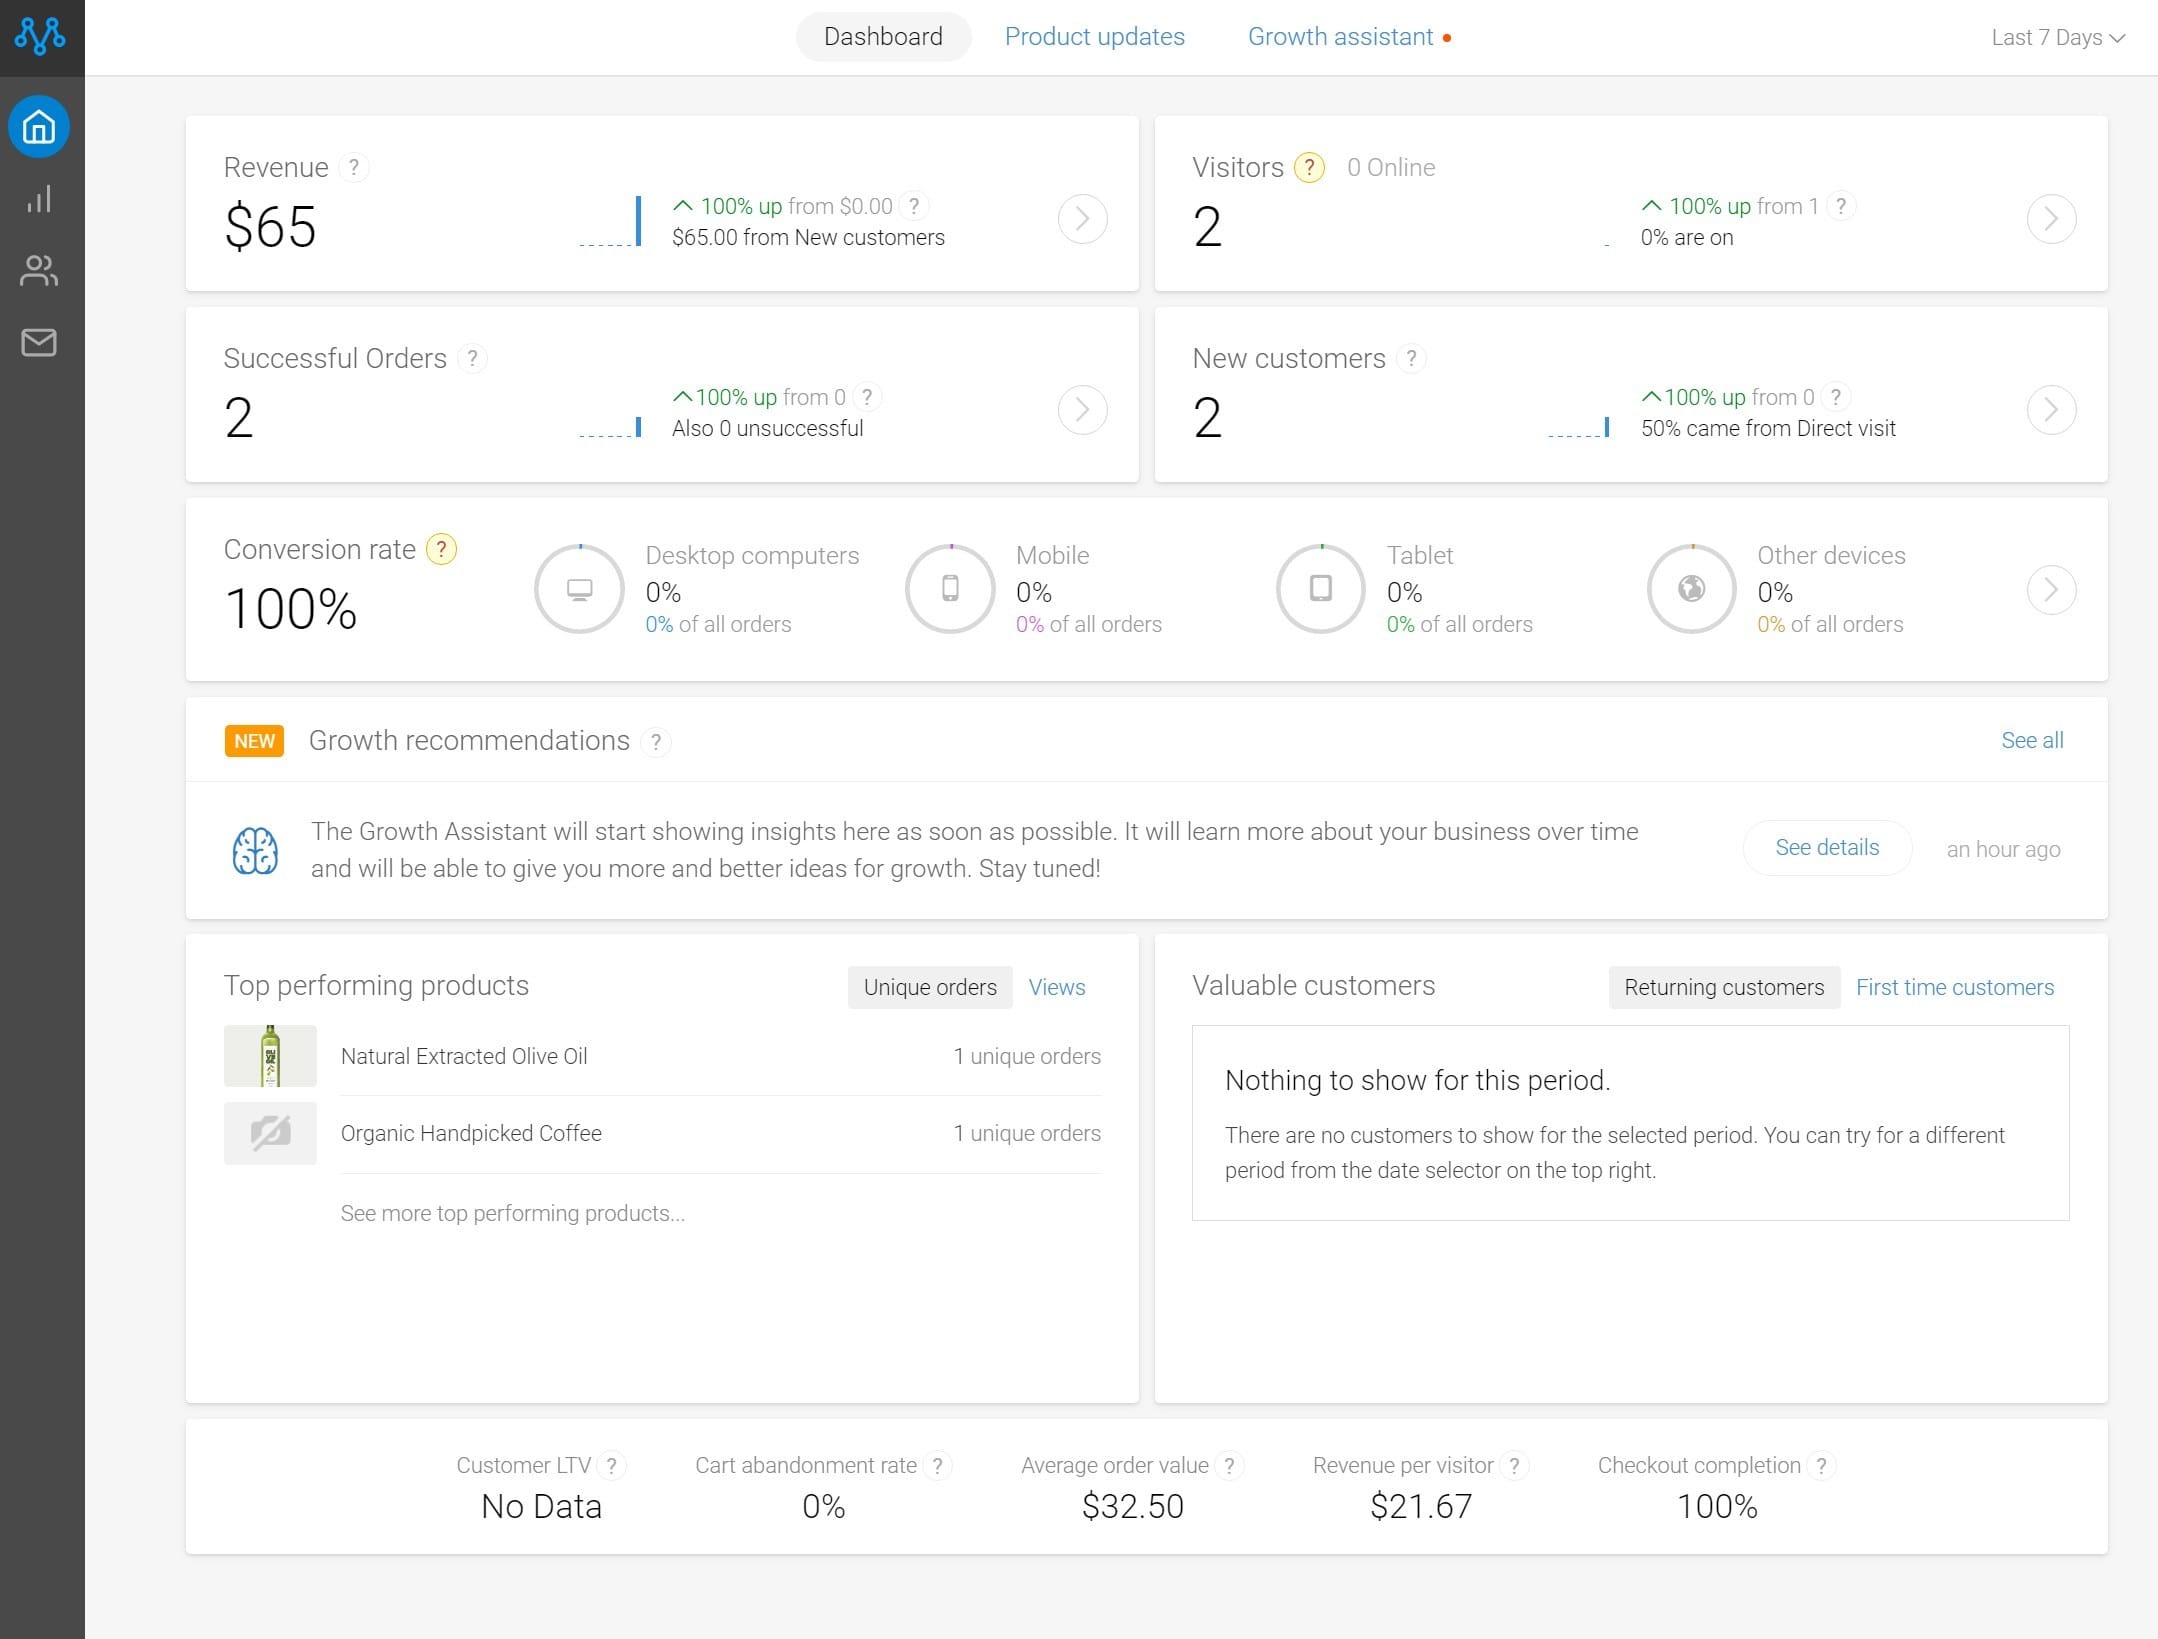Image resolution: width=2158 pixels, height=1639 pixels.
Task: Click the yellow help icon beside Conversion rate
Action: tap(441, 549)
